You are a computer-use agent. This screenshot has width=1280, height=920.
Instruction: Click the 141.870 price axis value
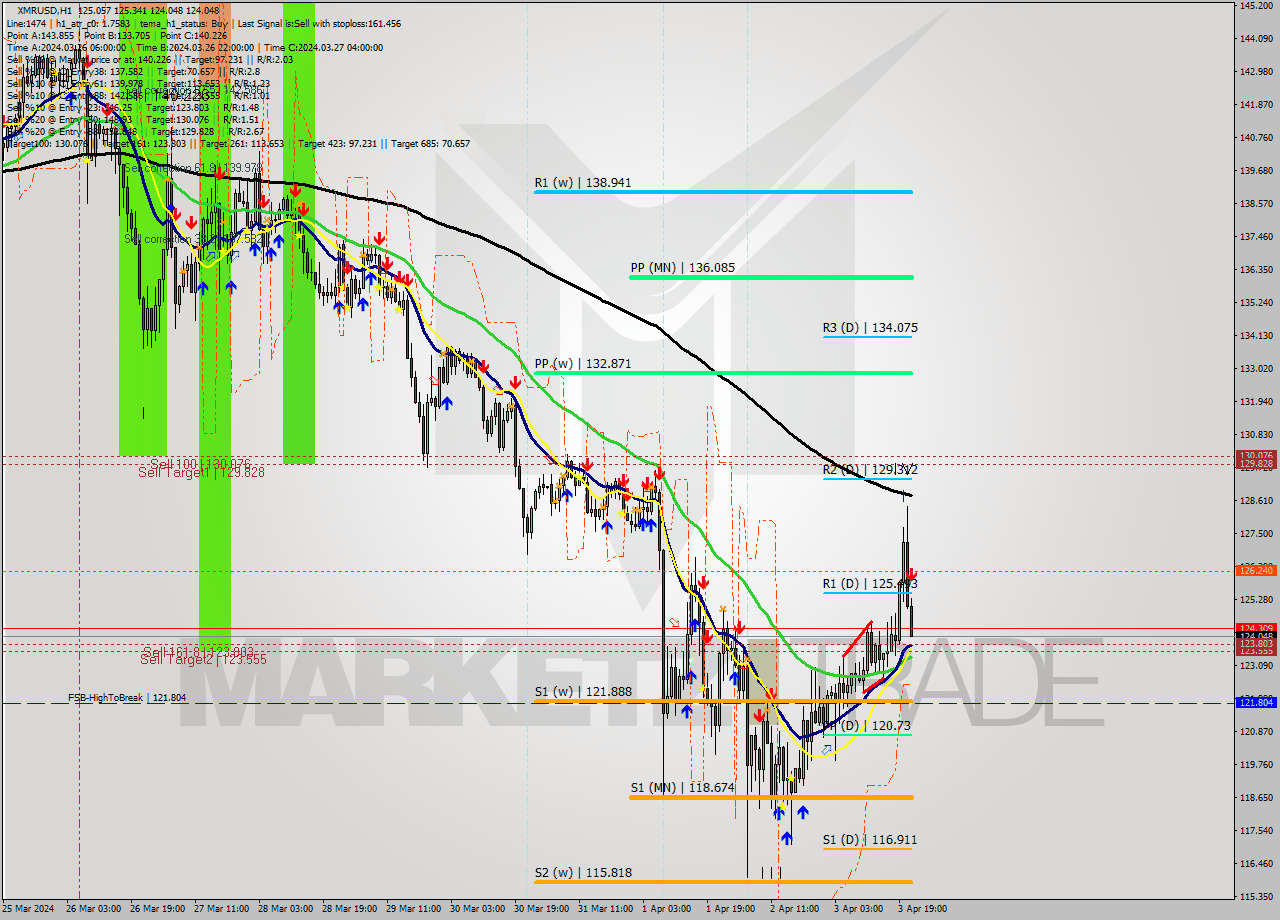[x=1258, y=105]
